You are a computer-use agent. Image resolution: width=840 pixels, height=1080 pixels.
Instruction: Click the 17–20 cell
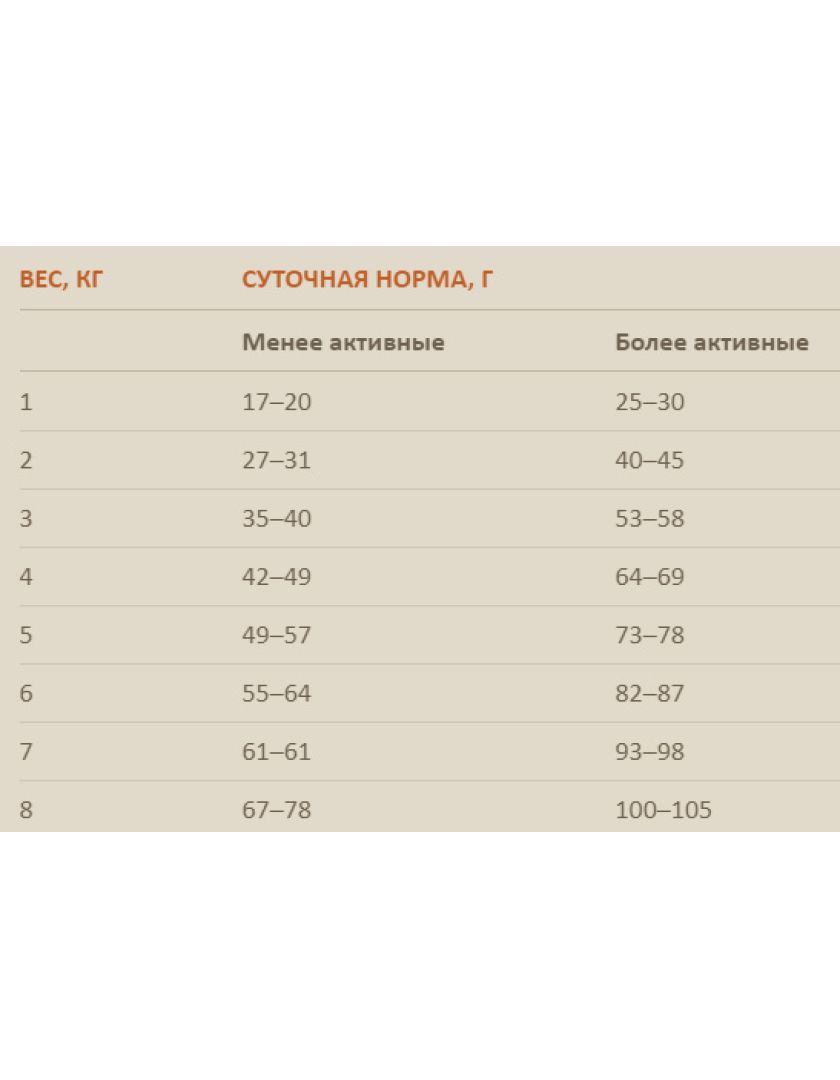click(276, 402)
